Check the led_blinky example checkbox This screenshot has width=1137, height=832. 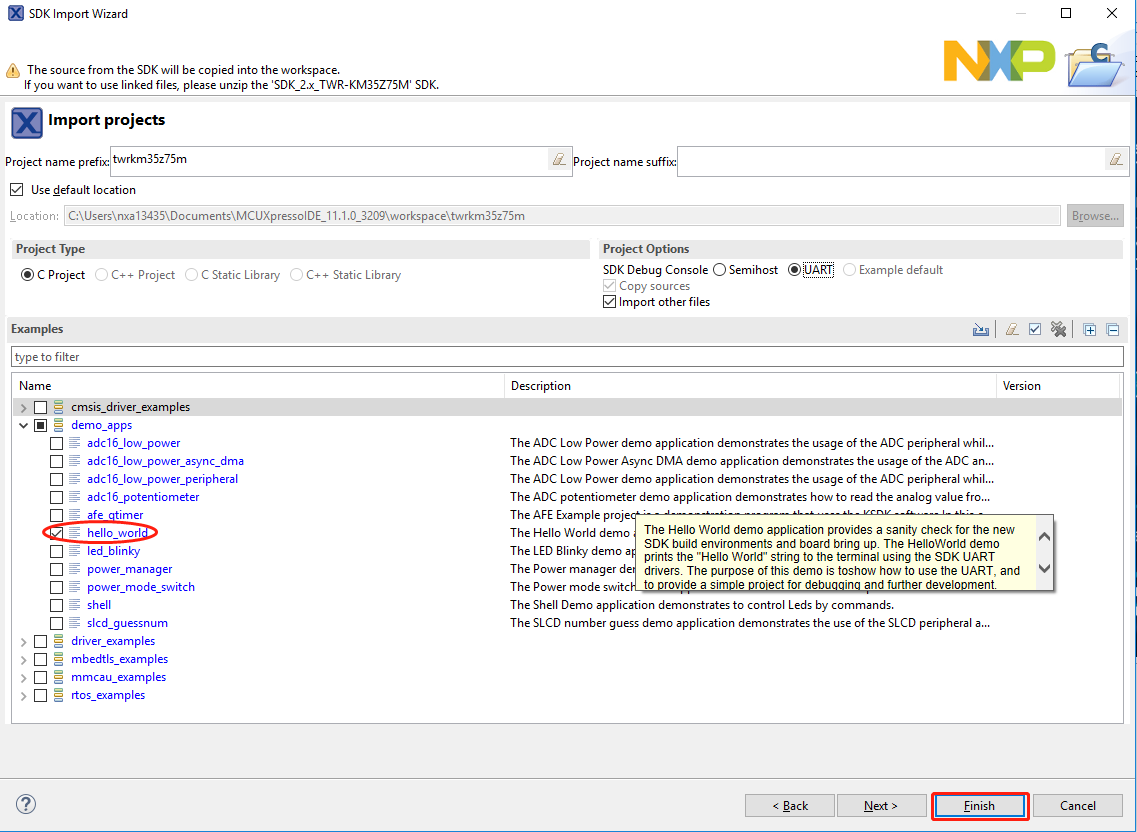(57, 551)
